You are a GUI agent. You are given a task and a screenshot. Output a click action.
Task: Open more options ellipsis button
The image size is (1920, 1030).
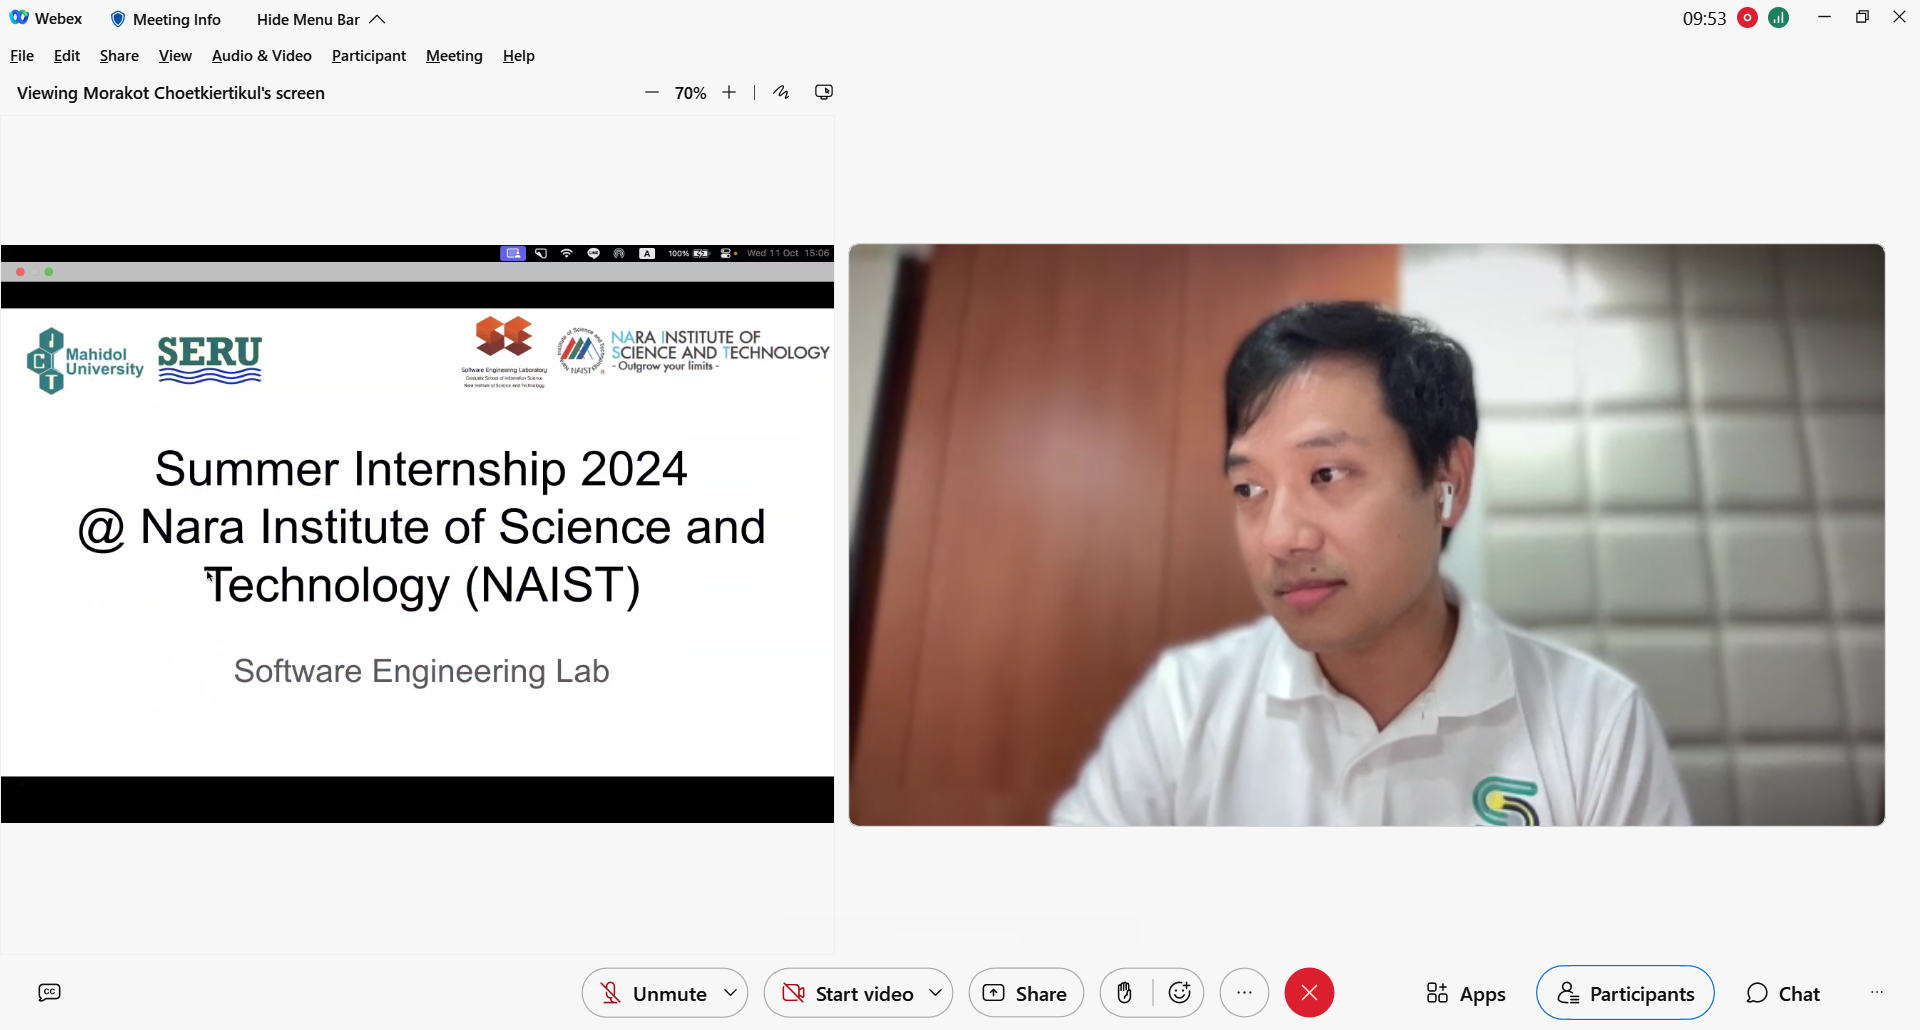click(x=1244, y=993)
